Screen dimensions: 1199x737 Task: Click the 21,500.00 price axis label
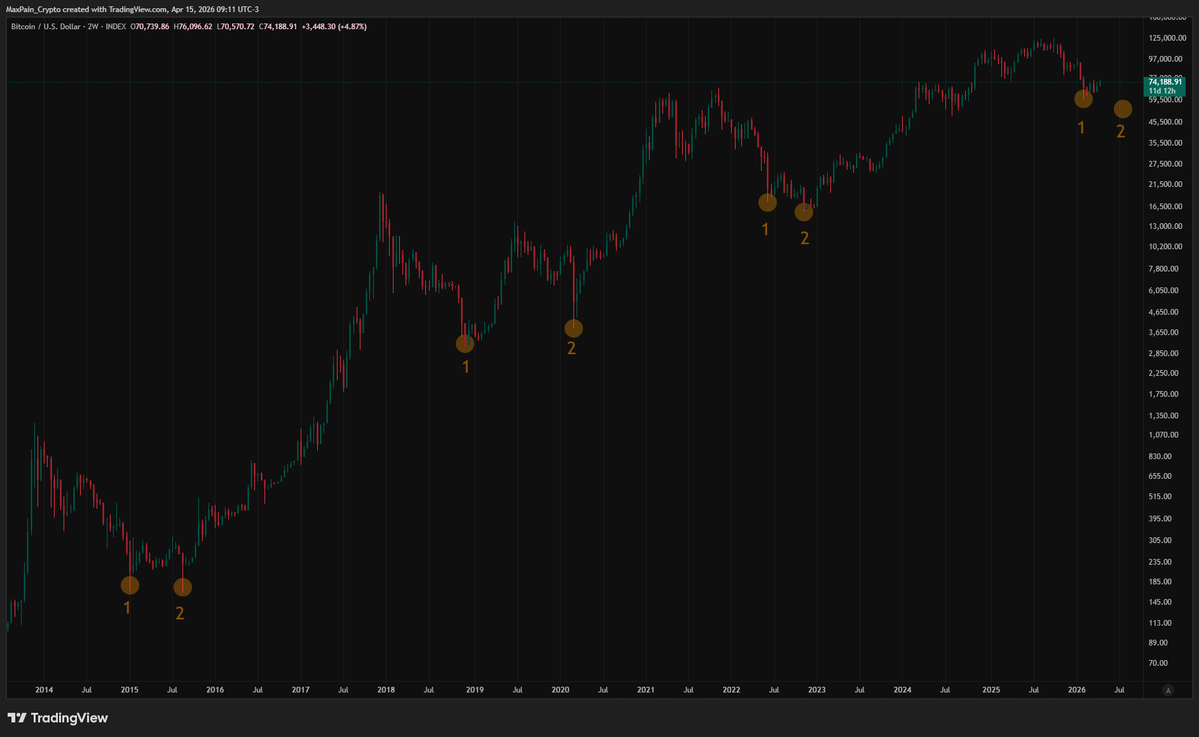1166,184
